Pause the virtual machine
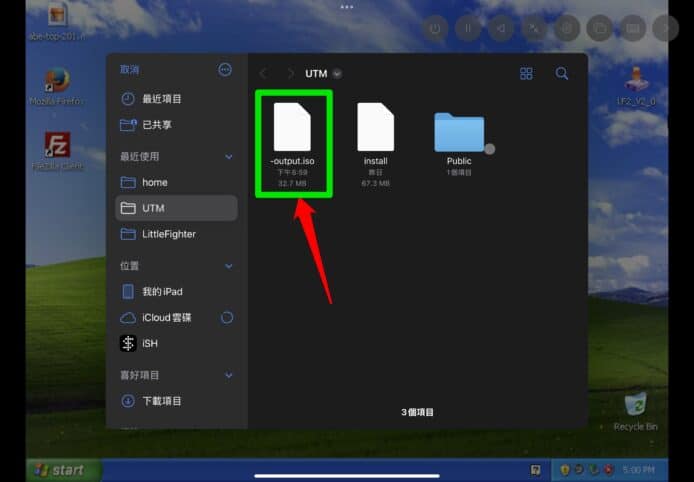The height and width of the screenshot is (482, 694). point(467,29)
